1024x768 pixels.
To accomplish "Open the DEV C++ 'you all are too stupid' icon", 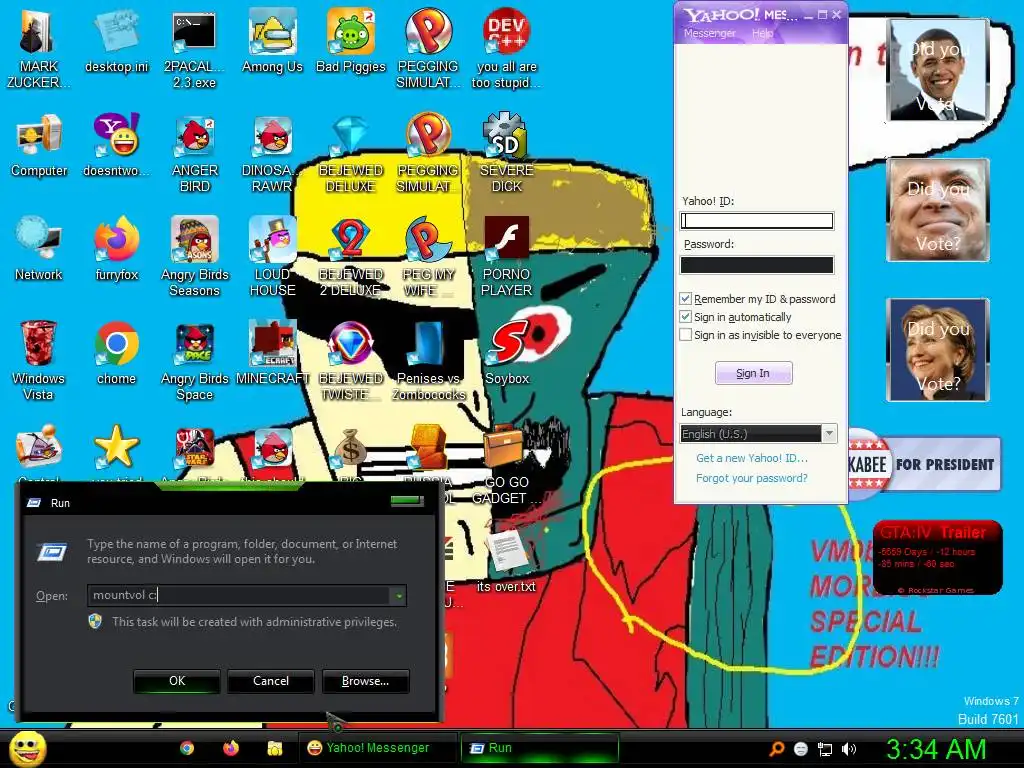I will [506, 49].
